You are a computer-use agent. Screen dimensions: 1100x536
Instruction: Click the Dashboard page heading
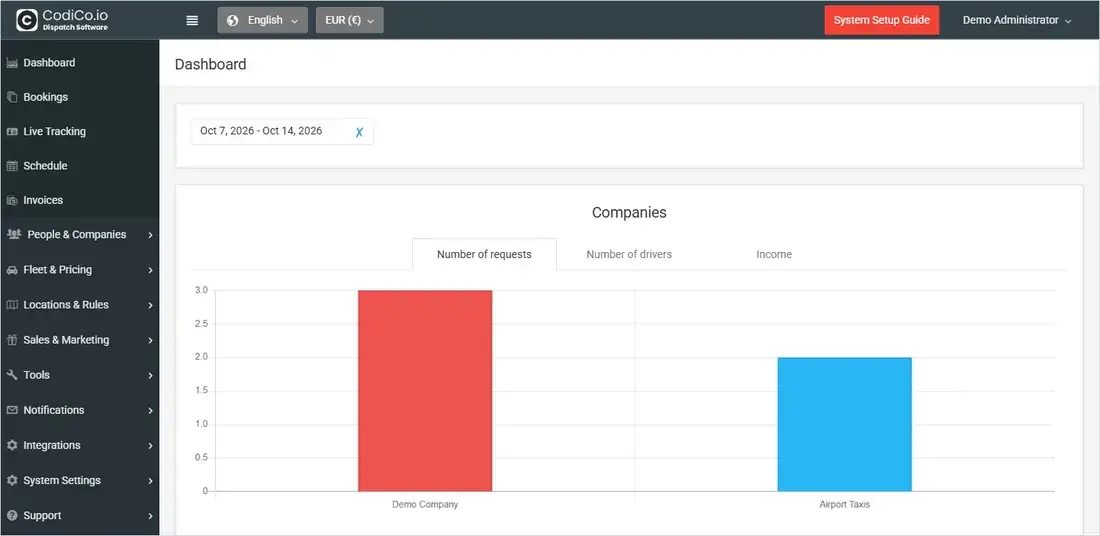[210, 65]
